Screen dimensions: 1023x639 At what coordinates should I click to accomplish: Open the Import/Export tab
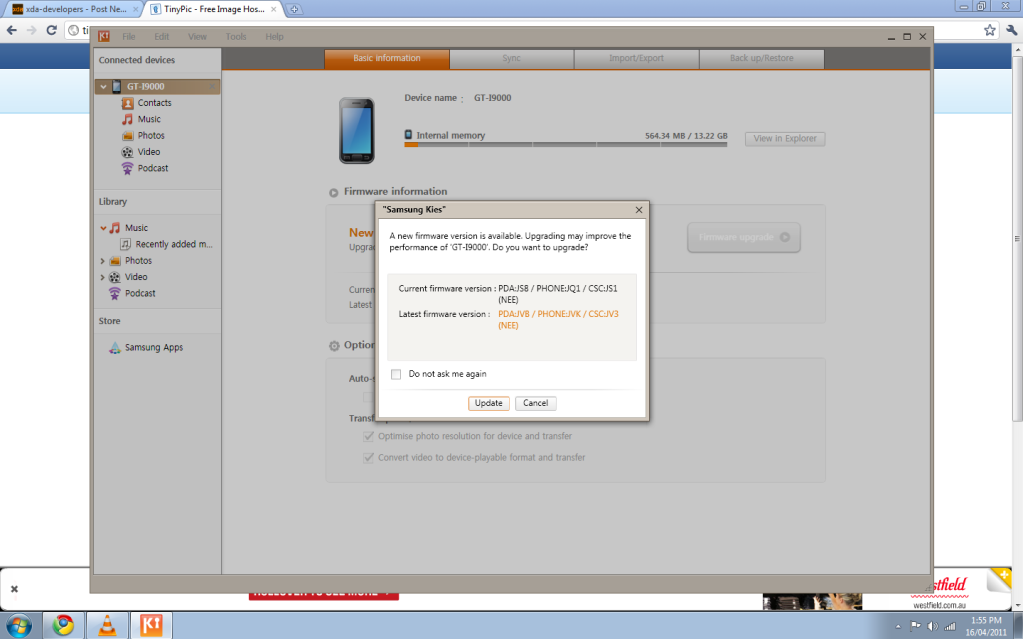pos(636,58)
